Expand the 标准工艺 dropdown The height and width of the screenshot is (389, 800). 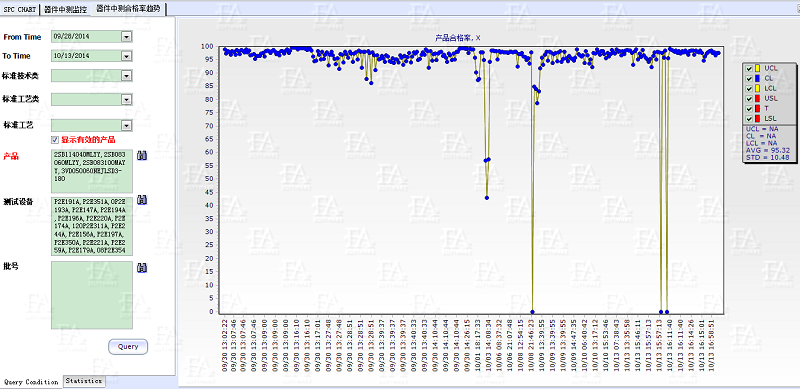127,125
